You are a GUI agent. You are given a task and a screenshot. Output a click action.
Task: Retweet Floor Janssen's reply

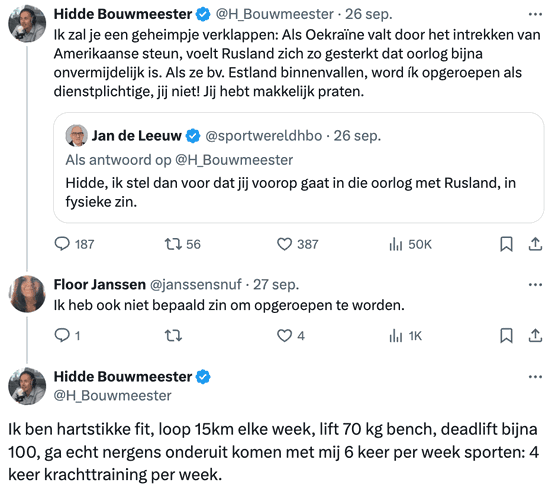click(x=173, y=335)
